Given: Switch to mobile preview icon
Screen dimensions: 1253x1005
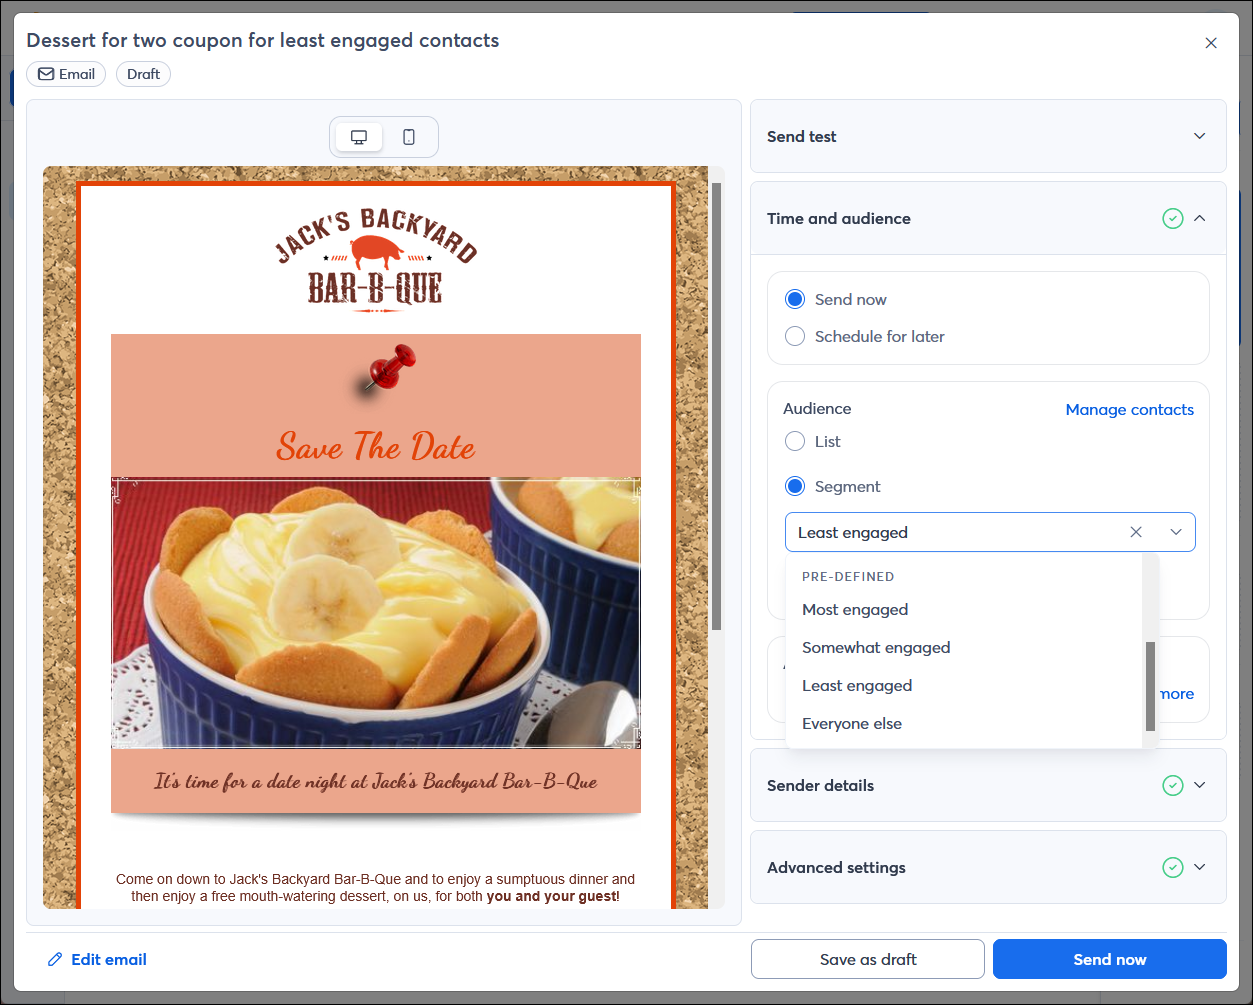Looking at the screenshot, I should pyautogui.click(x=409, y=137).
